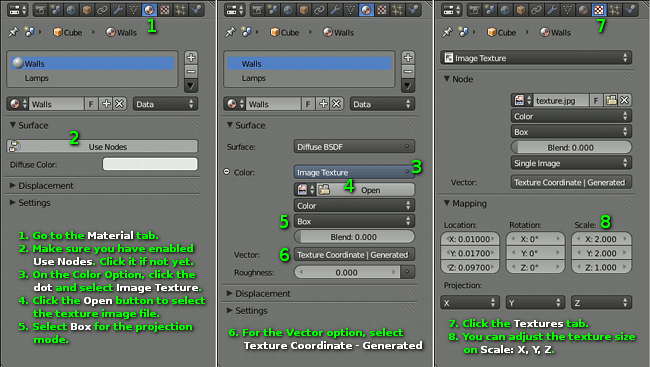Click the Texture Coordinate | Generated vector in middle panel
650x367 pixels.
click(354, 255)
